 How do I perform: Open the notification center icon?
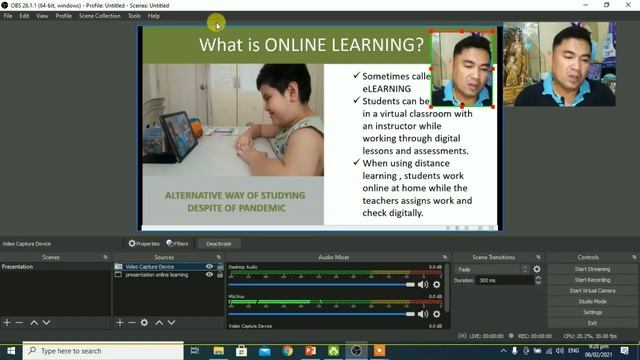[624, 351]
